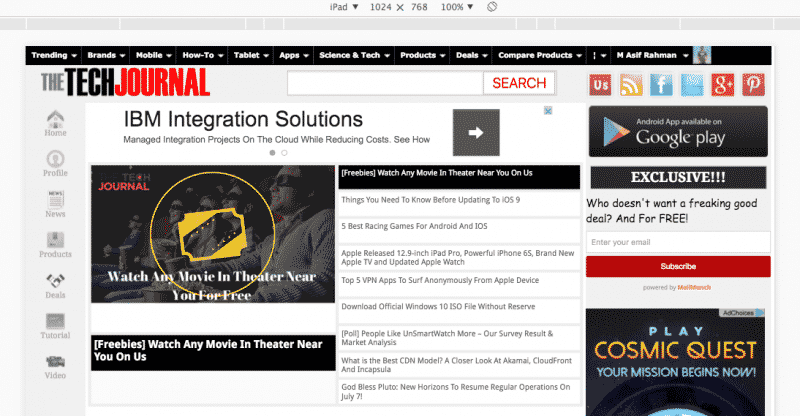Viewport: 800px width, 416px height.
Task: Select second ad carousel dot
Action: tap(284, 153)
